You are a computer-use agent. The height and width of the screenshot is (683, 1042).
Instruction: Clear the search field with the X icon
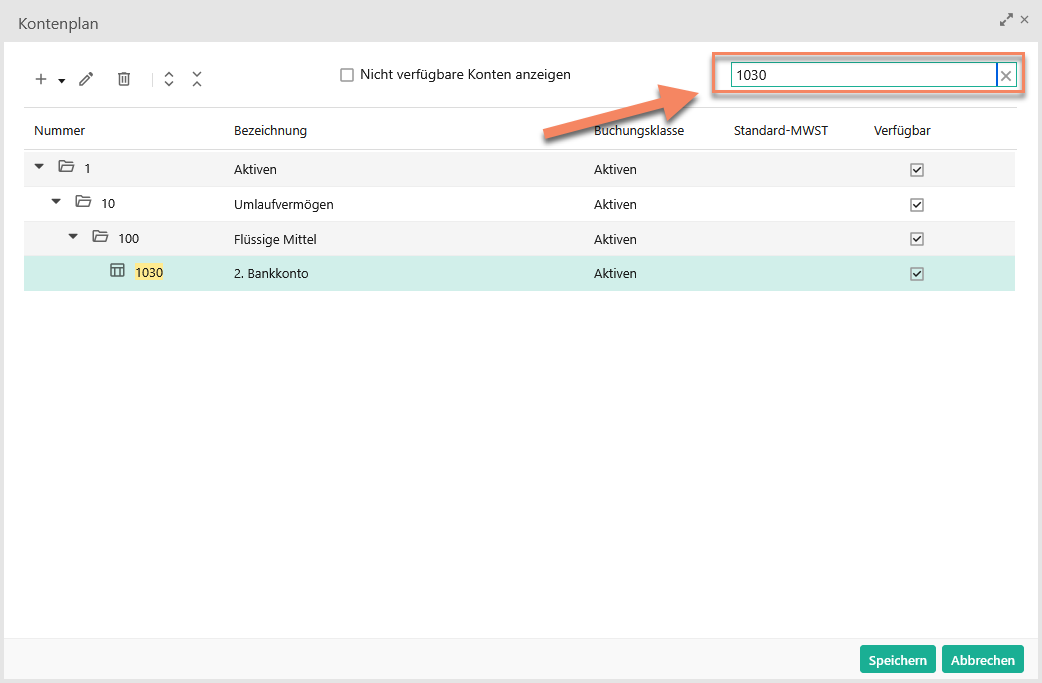[1006, 76]
